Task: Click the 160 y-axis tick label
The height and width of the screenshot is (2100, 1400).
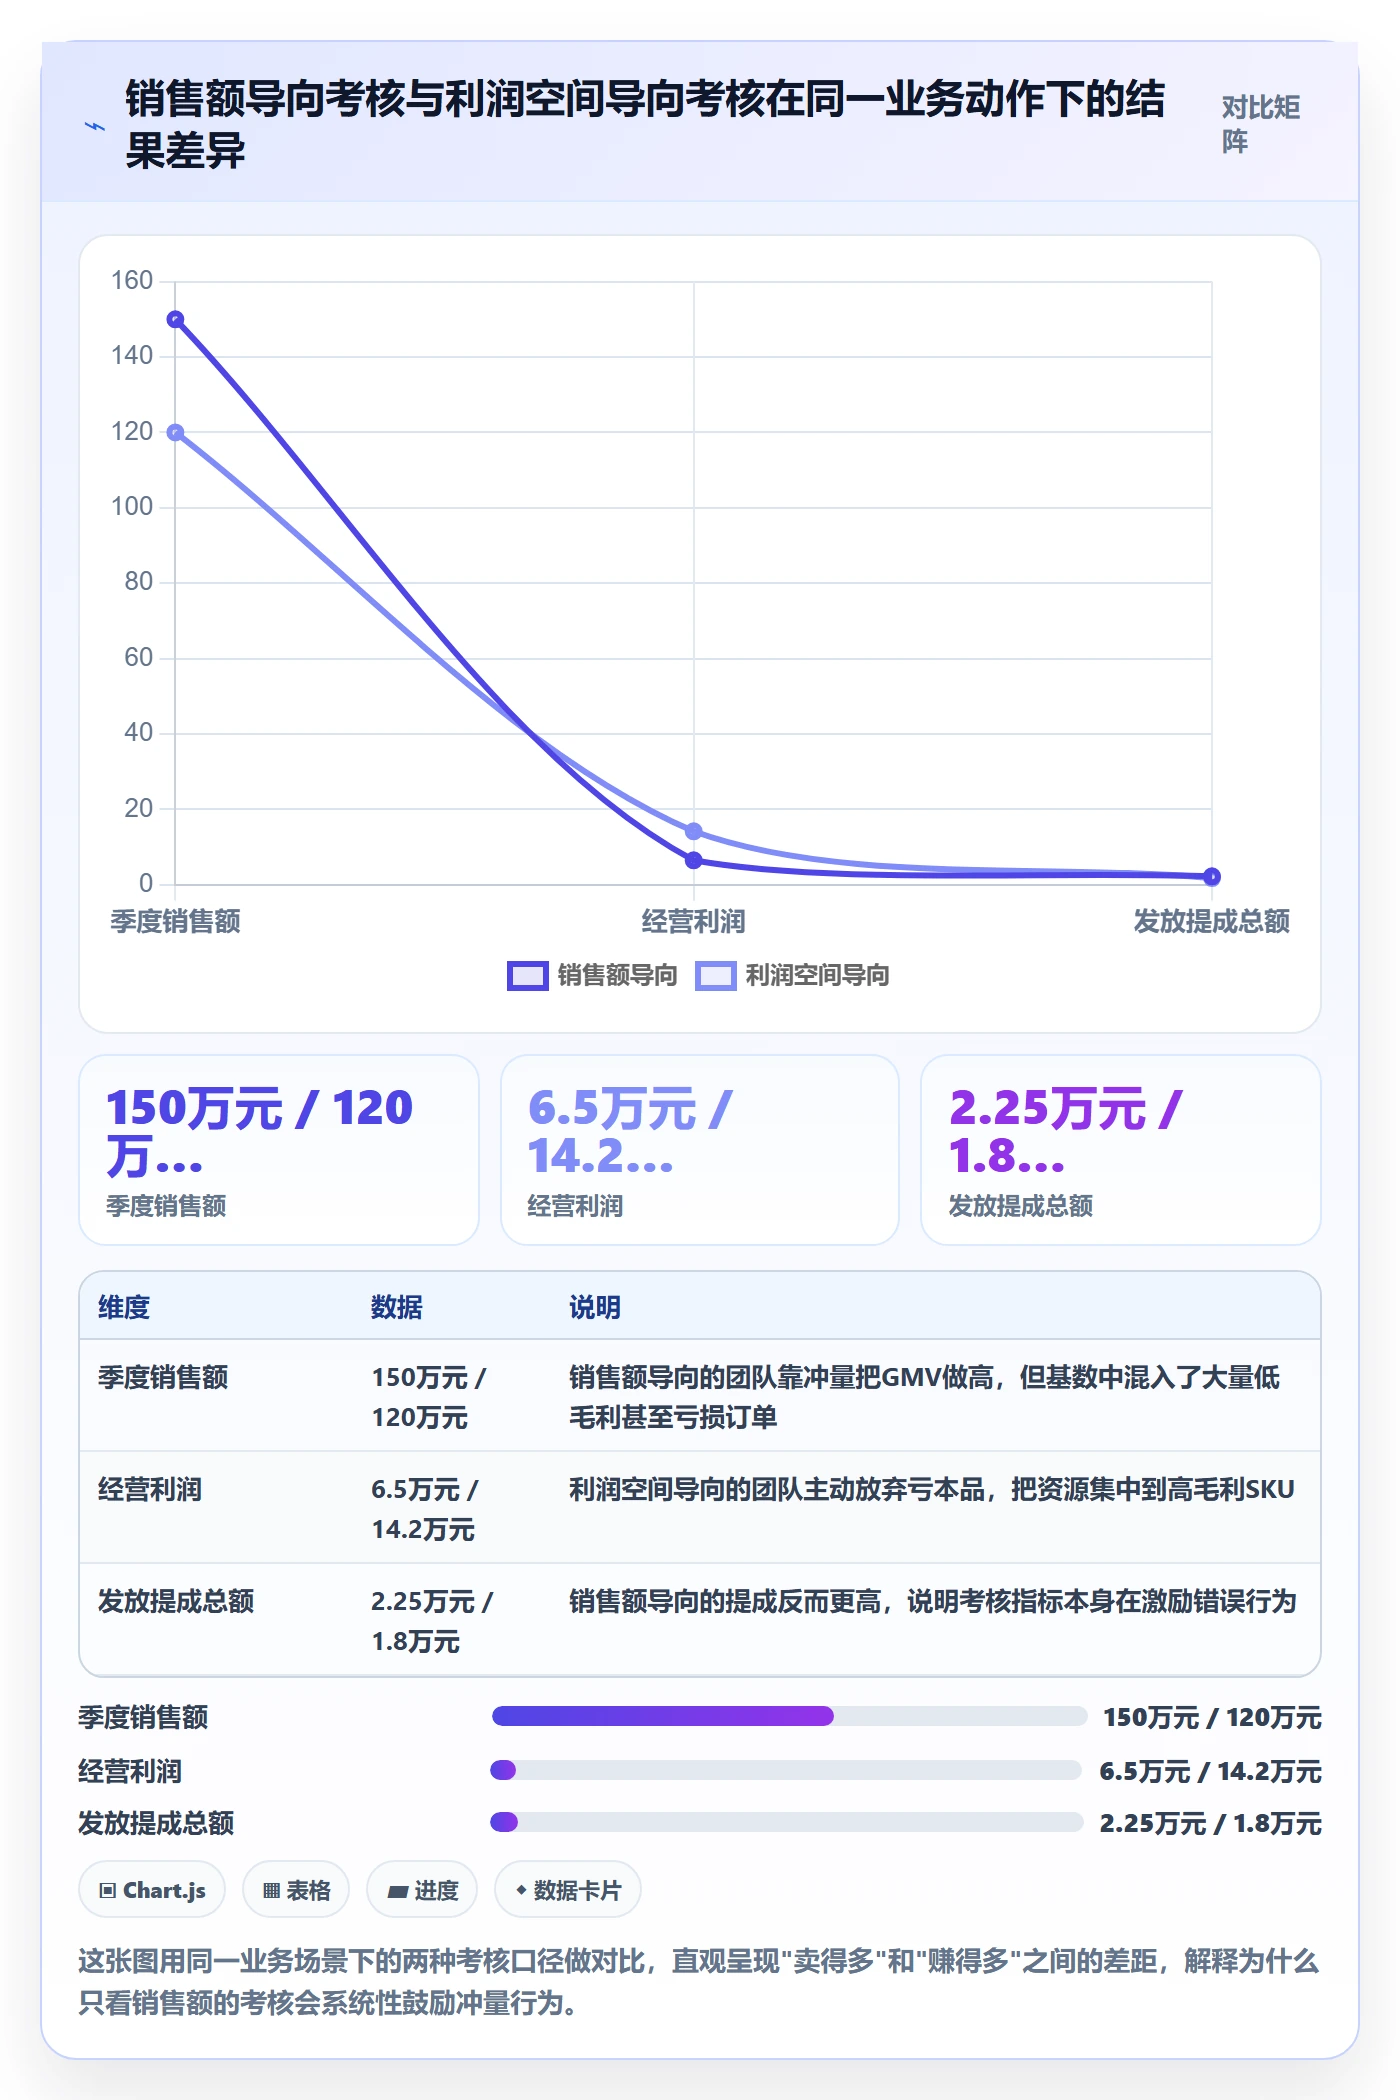Action: [132, 280]
